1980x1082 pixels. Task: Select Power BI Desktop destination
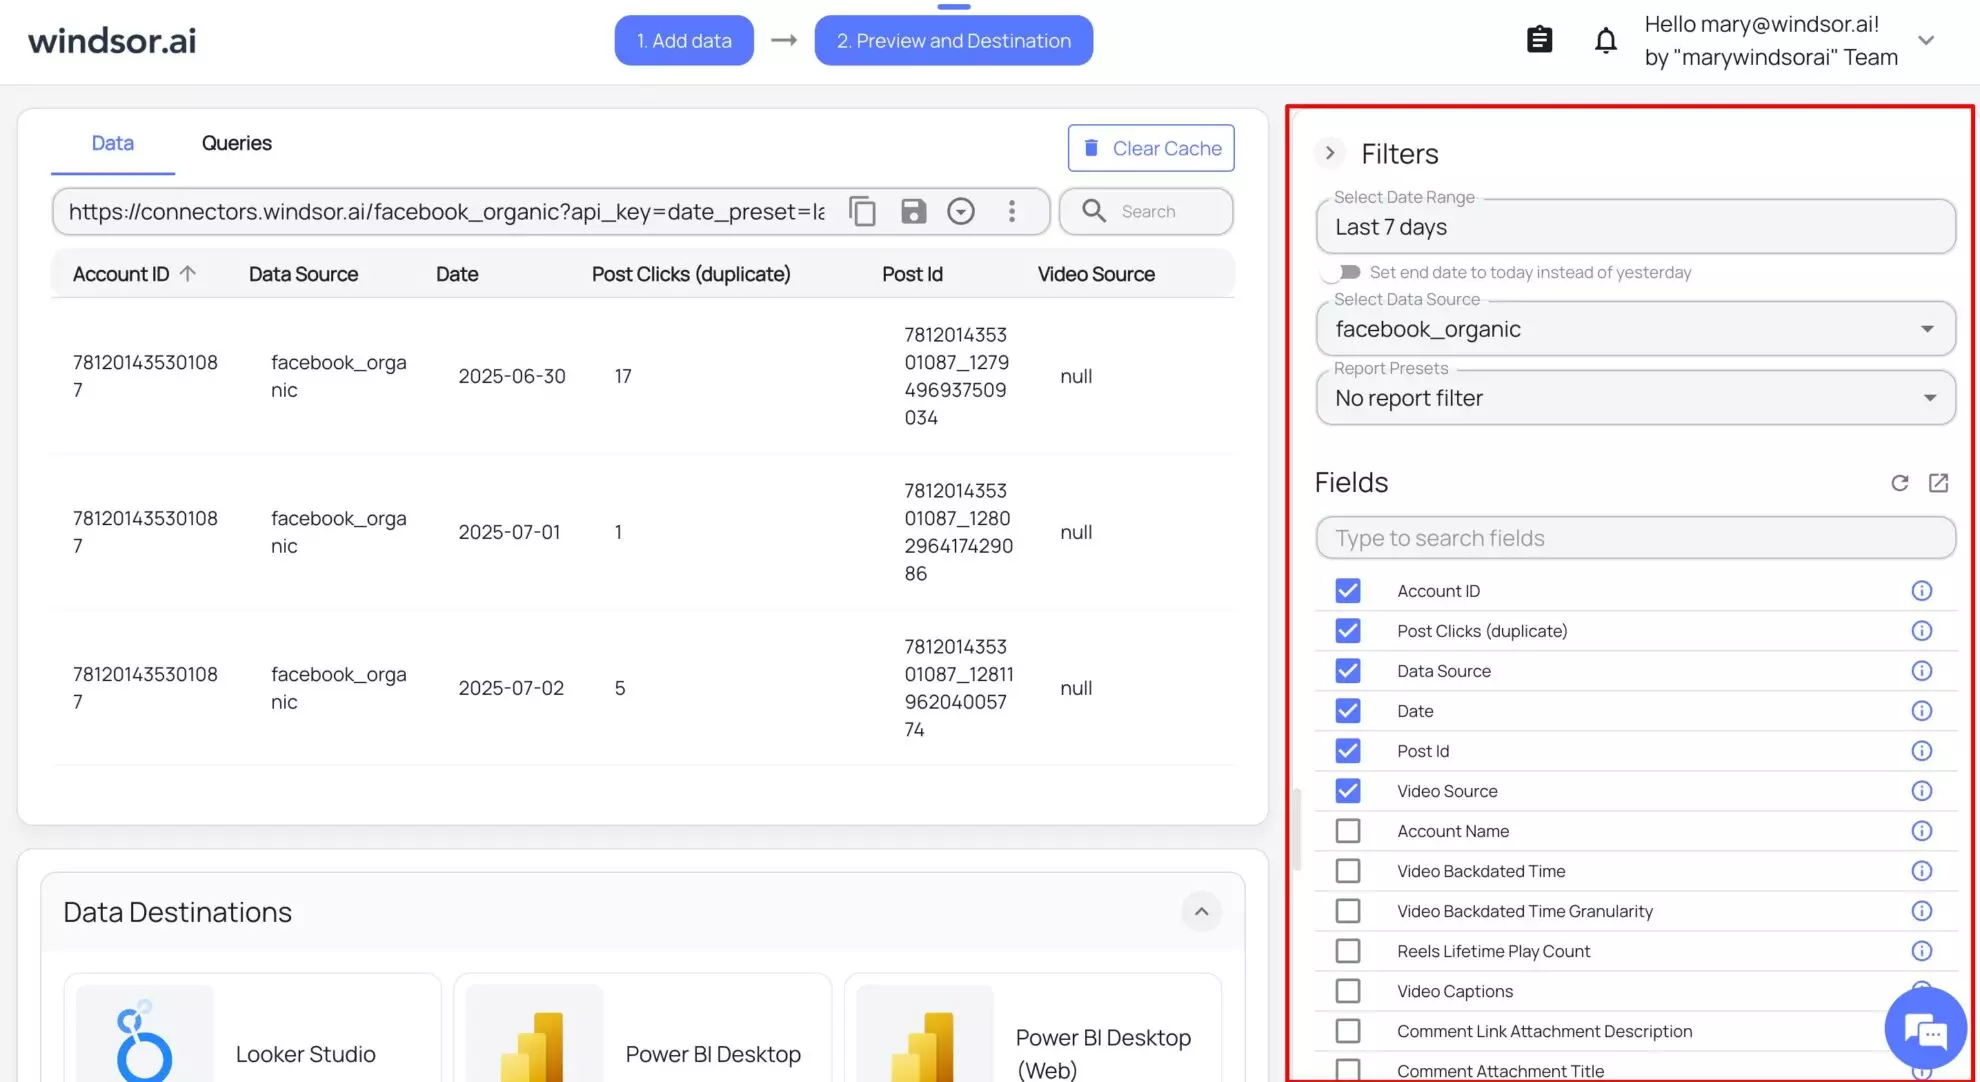click(x=642, y=1030)
